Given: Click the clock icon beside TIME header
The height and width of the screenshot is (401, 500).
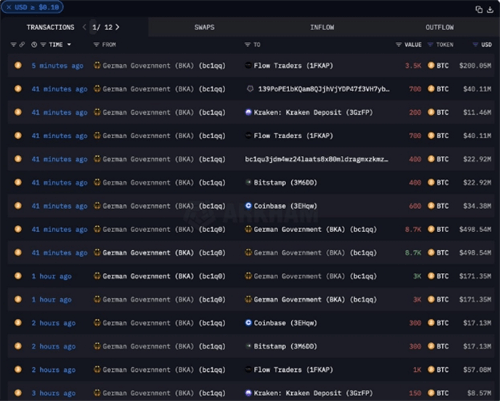Looking at the screenshot, I should pos(34,45).
